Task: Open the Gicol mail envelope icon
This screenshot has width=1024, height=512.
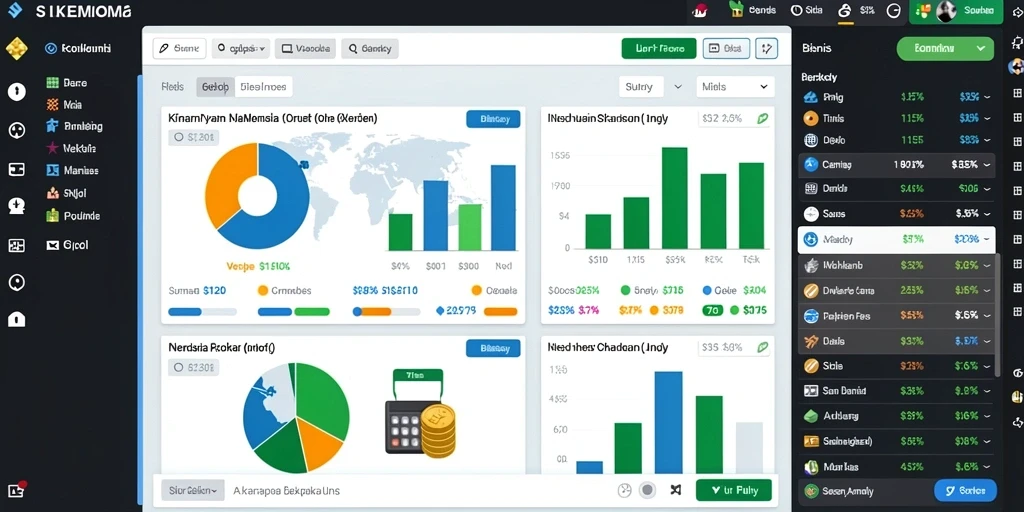Action: [53, 246]
